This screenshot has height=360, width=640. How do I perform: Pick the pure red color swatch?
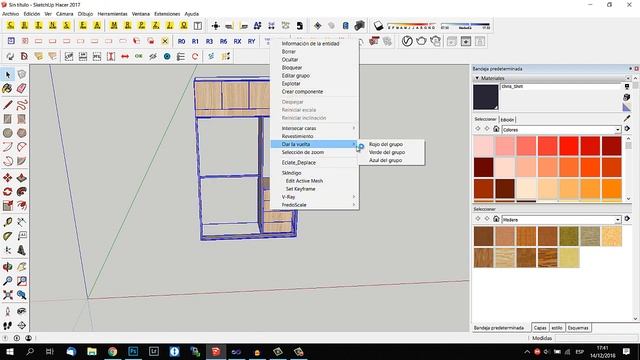[569, 146]
